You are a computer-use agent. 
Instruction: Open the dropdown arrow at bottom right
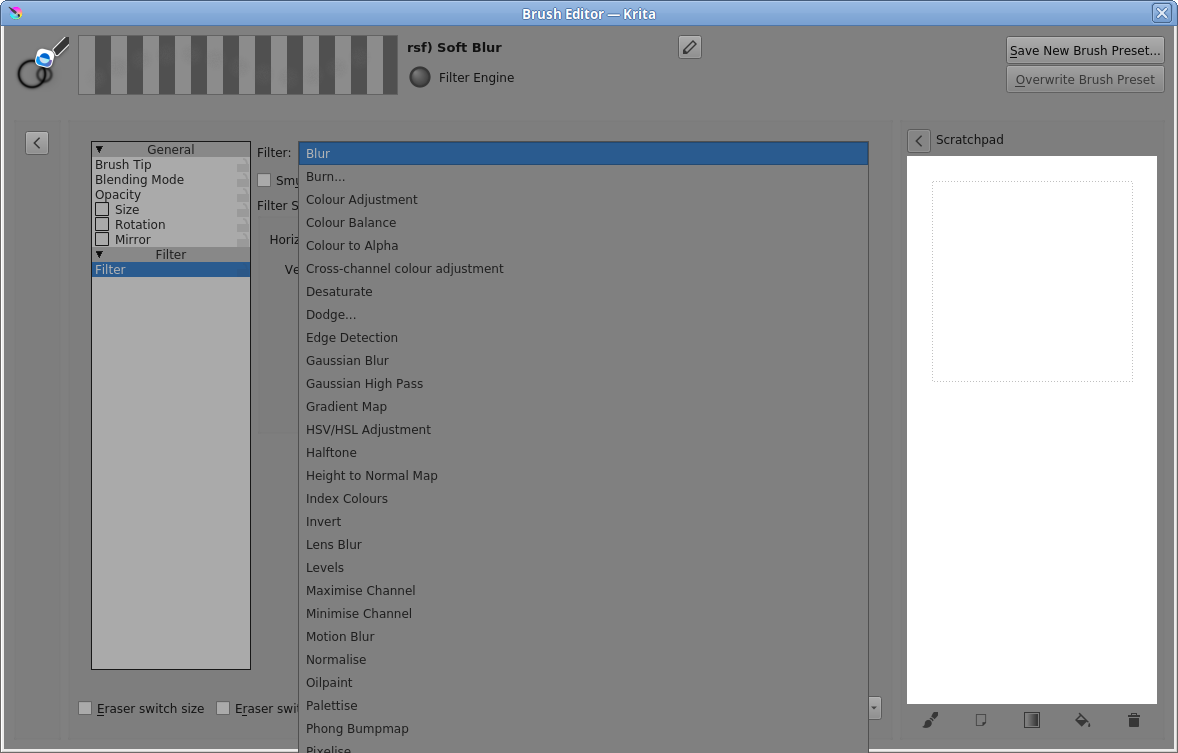tap(874, 708)
